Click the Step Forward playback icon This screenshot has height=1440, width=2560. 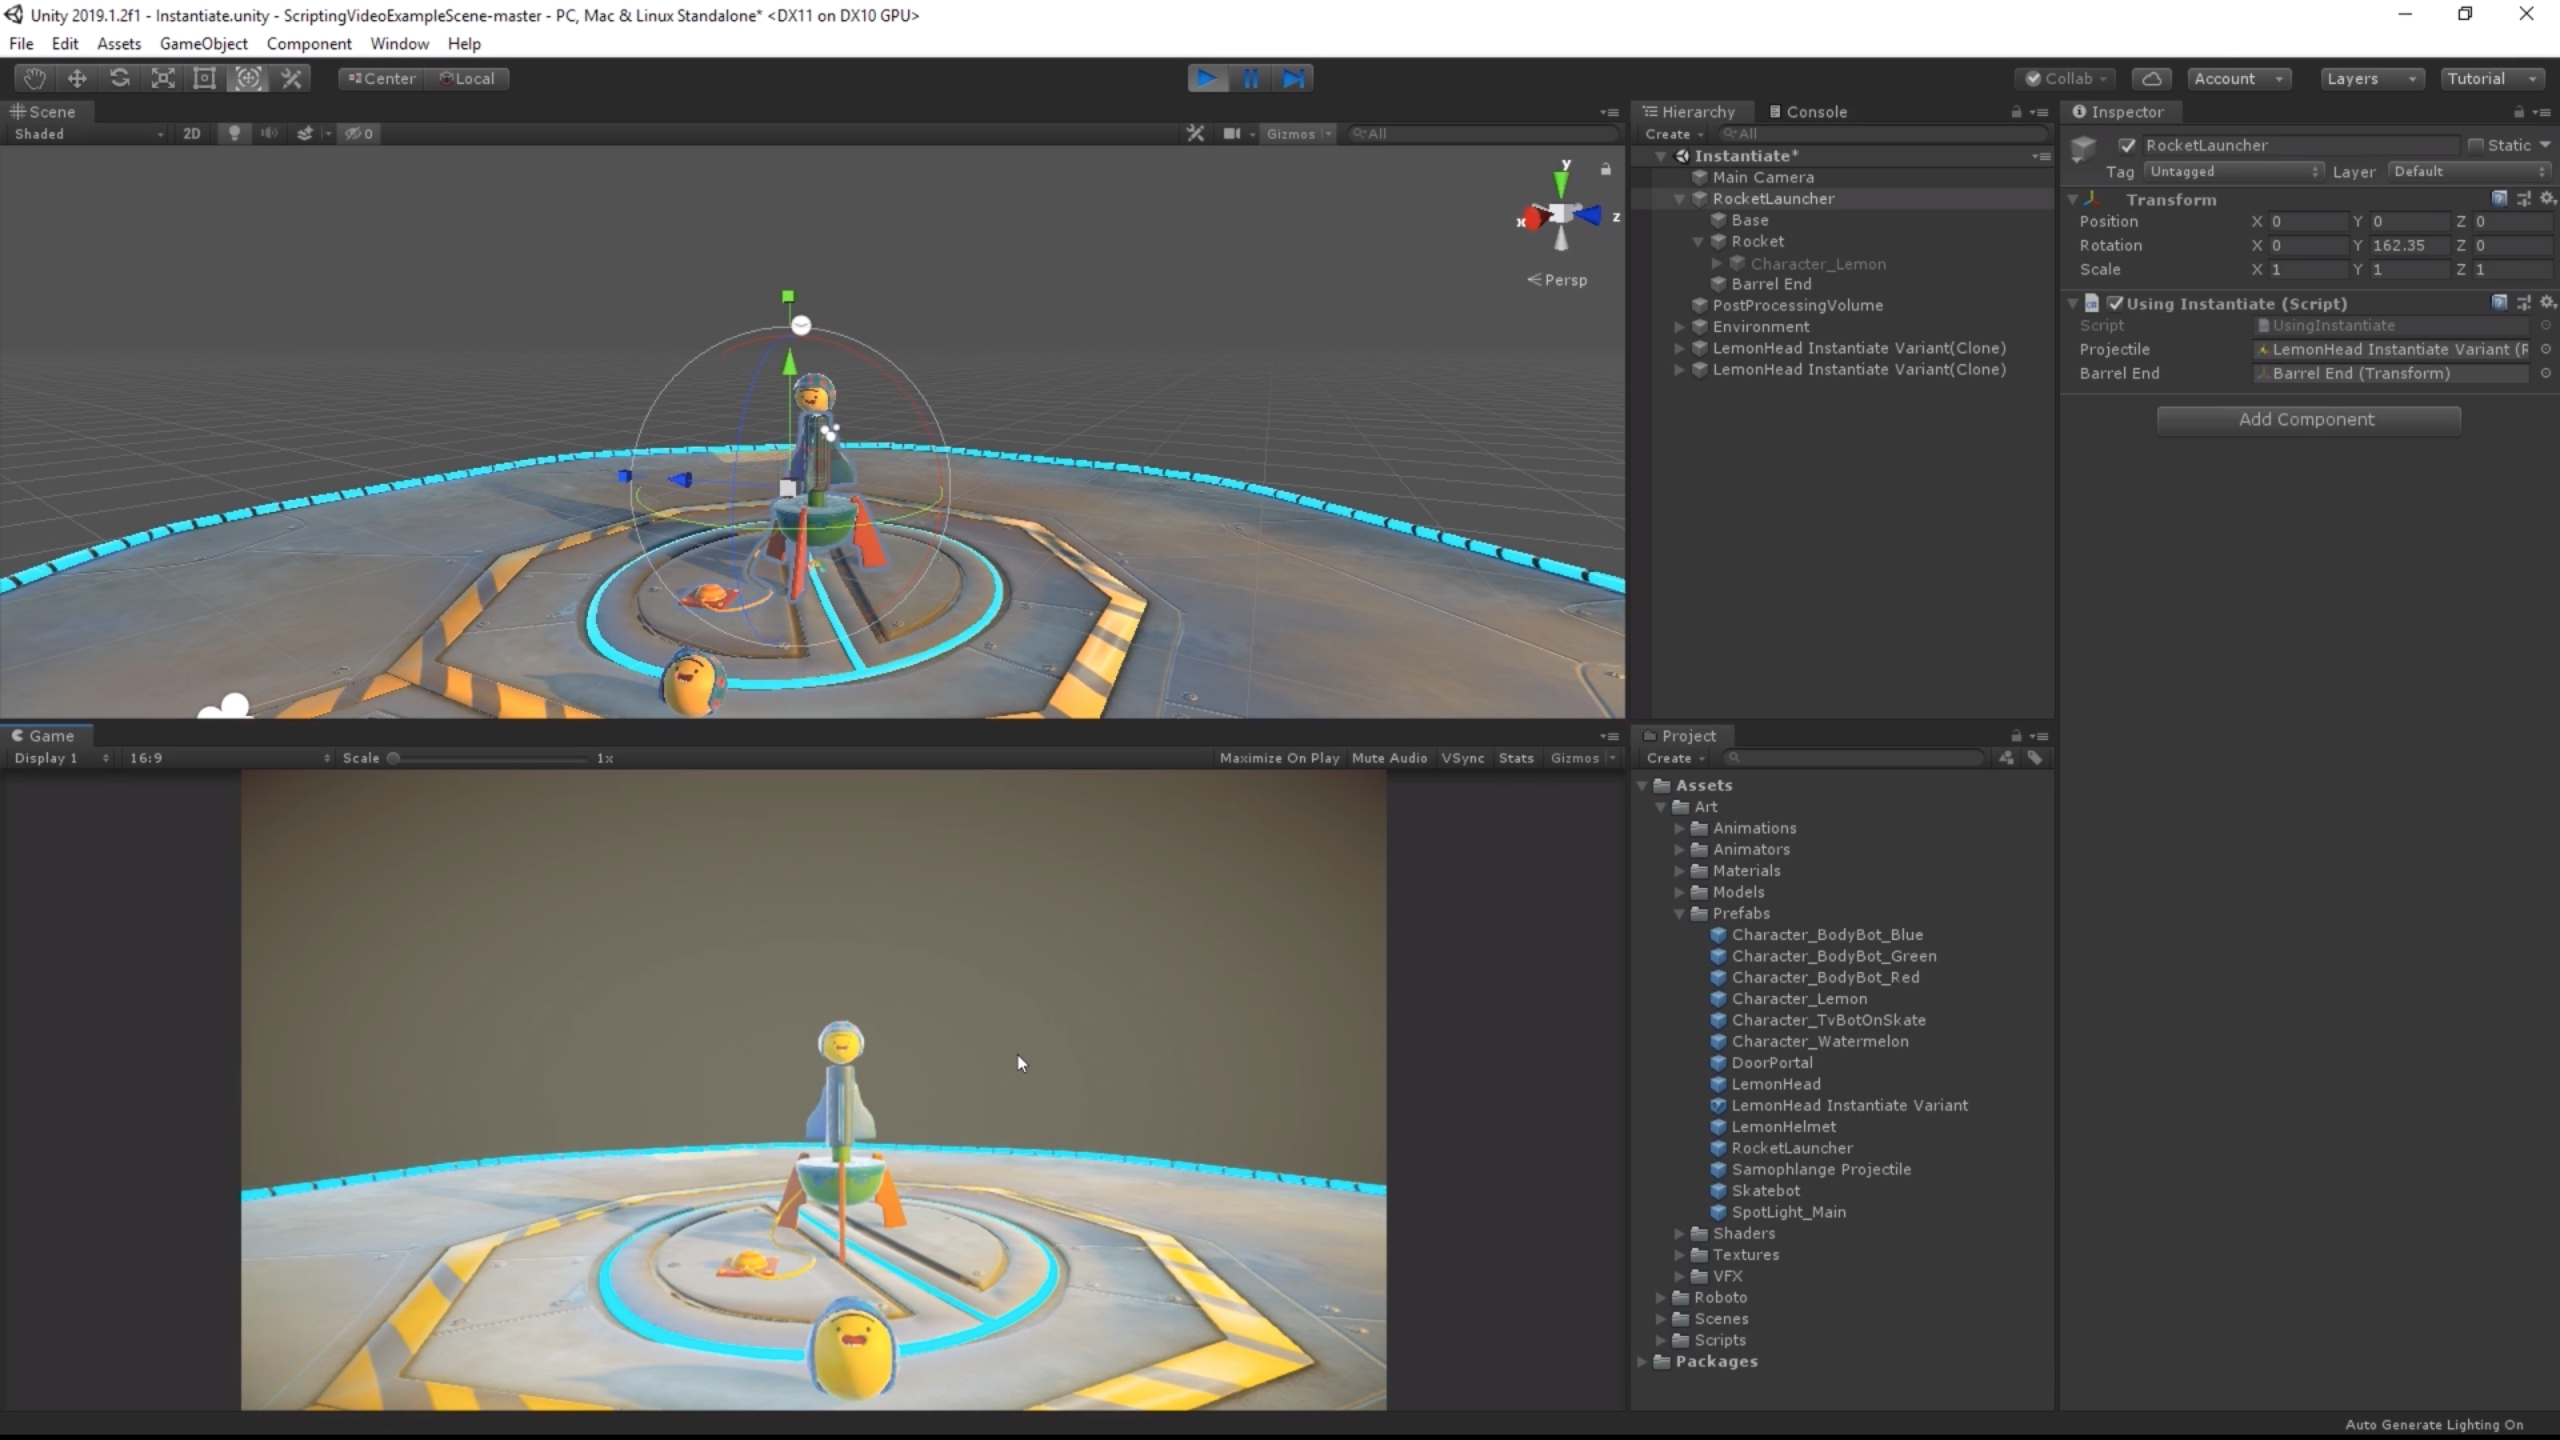[1292, 77]
